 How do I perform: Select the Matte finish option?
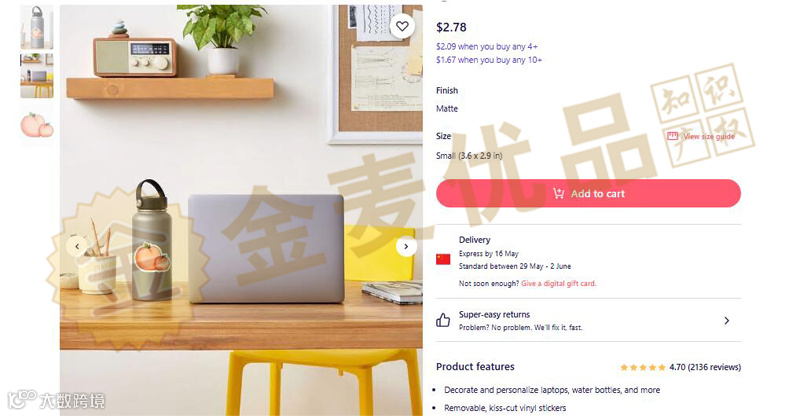tap(447, 109)
